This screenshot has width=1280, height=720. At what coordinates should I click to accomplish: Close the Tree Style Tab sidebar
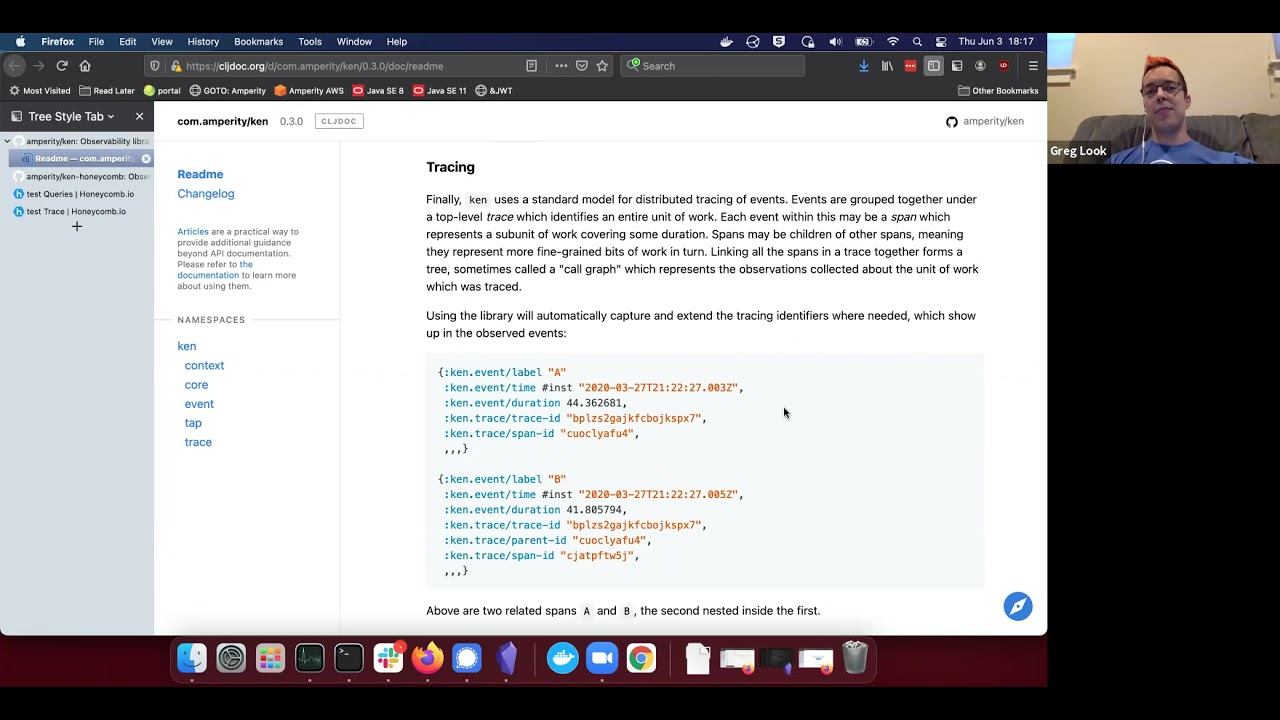139,117
